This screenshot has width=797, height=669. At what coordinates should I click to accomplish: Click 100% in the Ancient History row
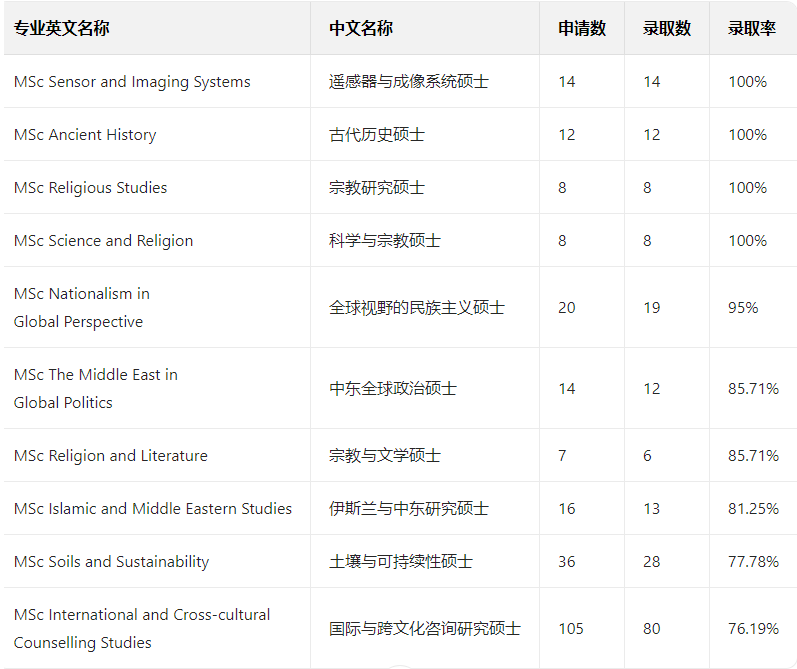[x=747, y=135]
